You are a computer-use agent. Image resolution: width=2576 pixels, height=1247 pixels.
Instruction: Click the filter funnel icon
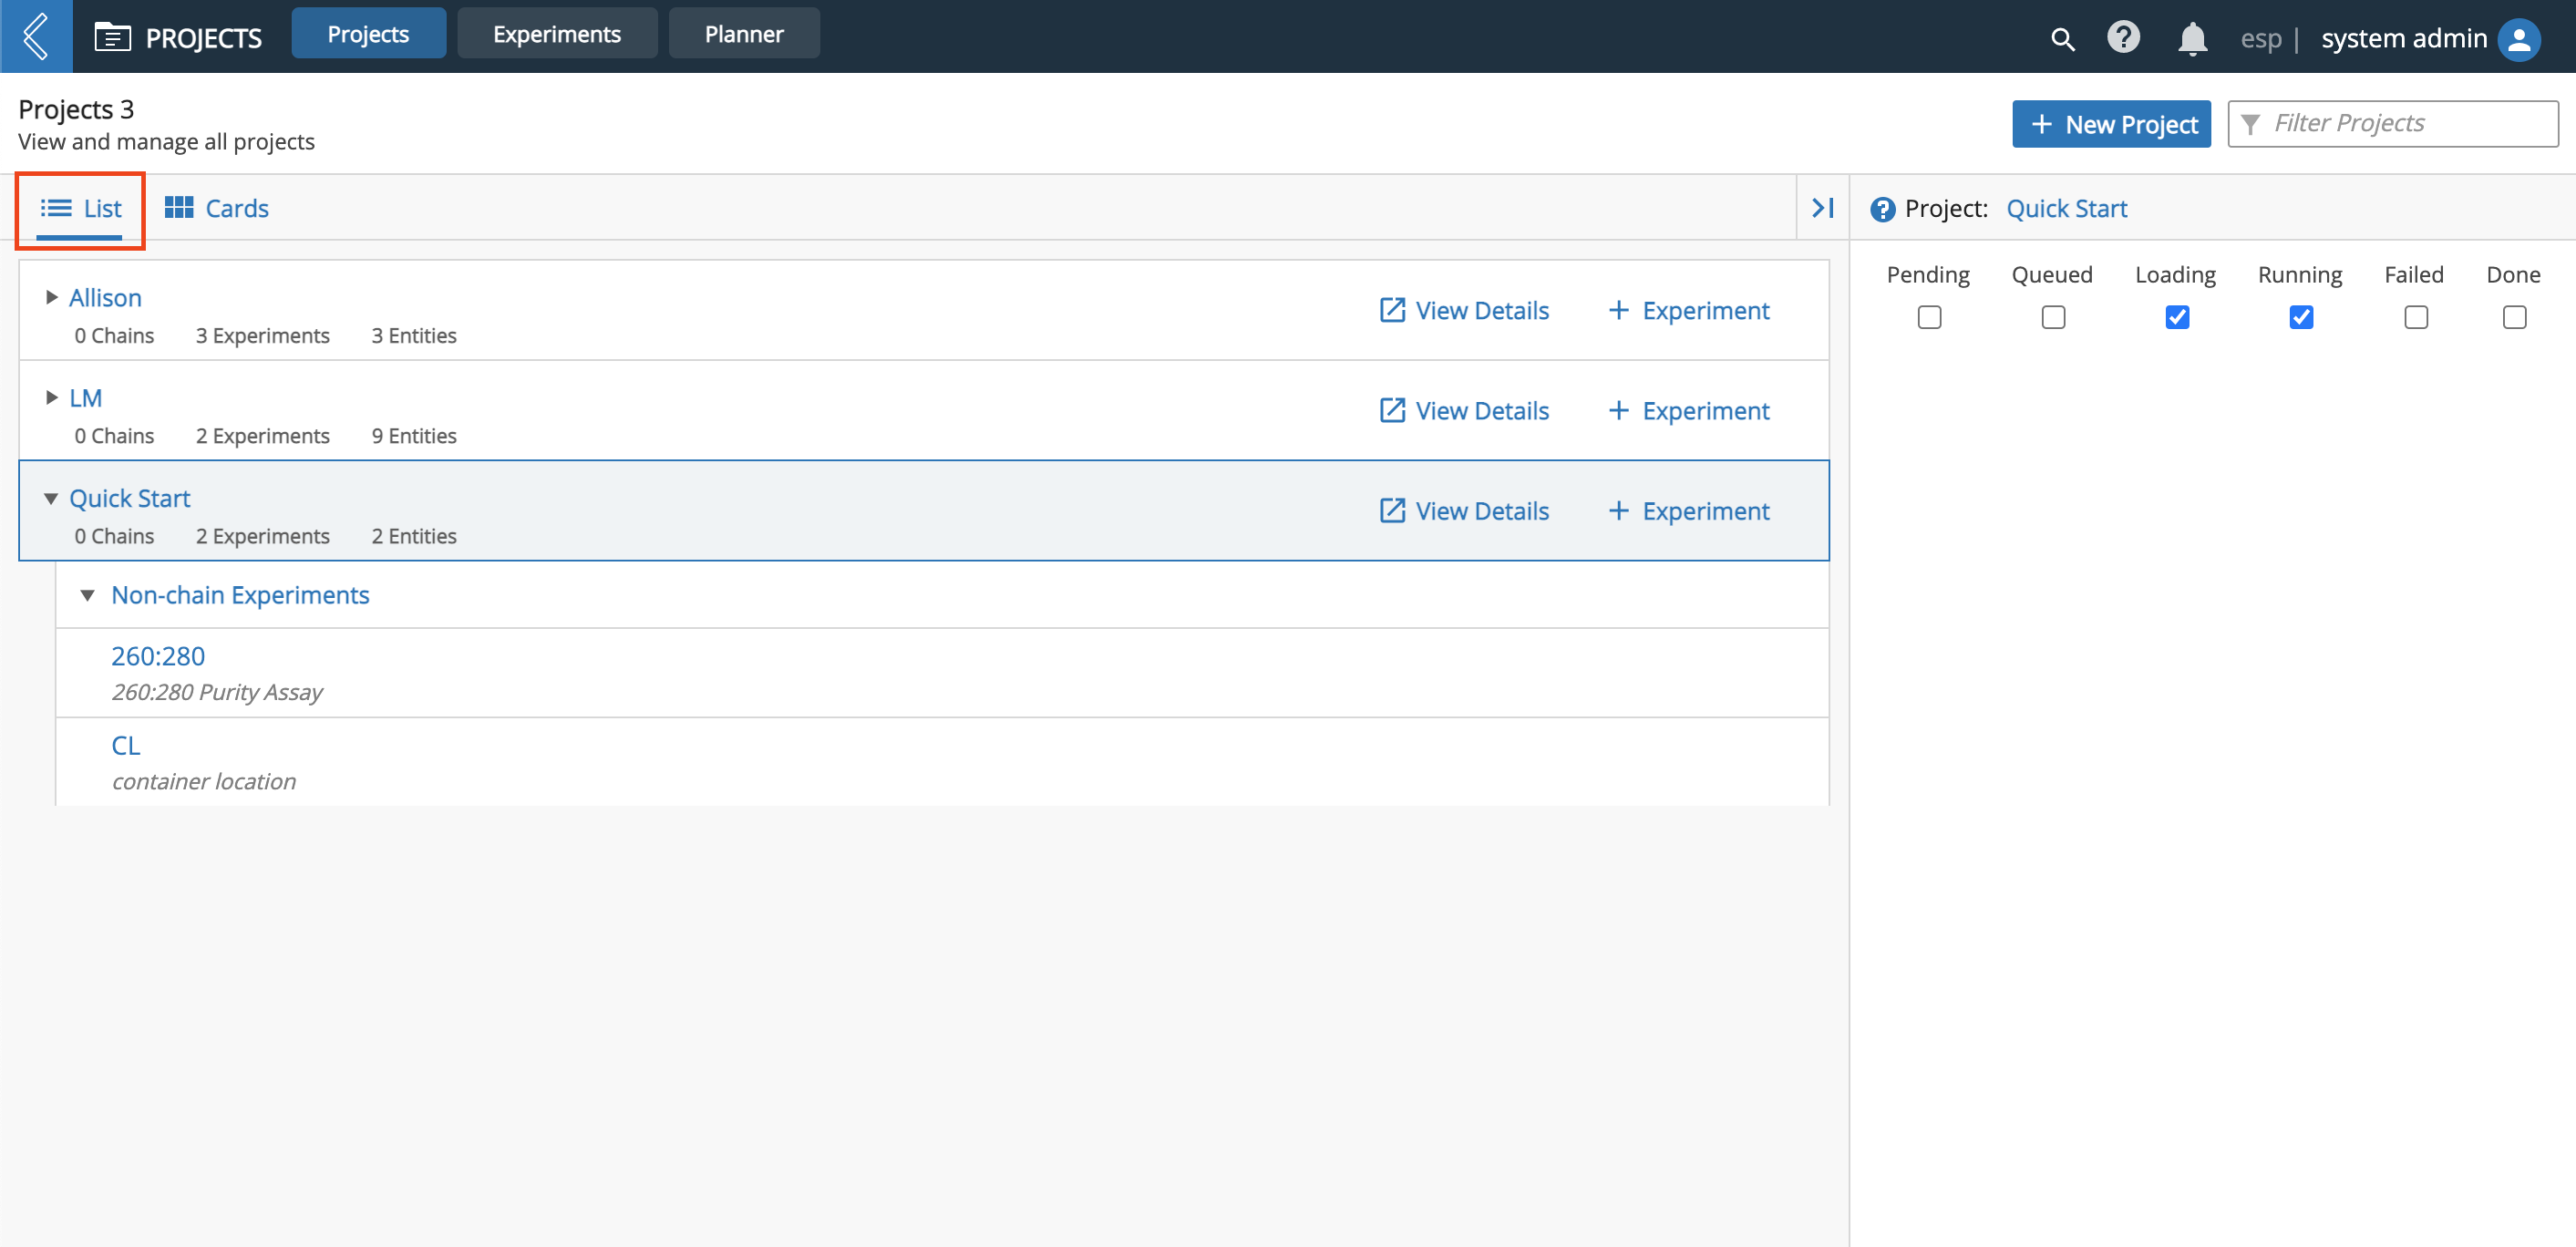pyautogui.click(x=2250, y=124)
